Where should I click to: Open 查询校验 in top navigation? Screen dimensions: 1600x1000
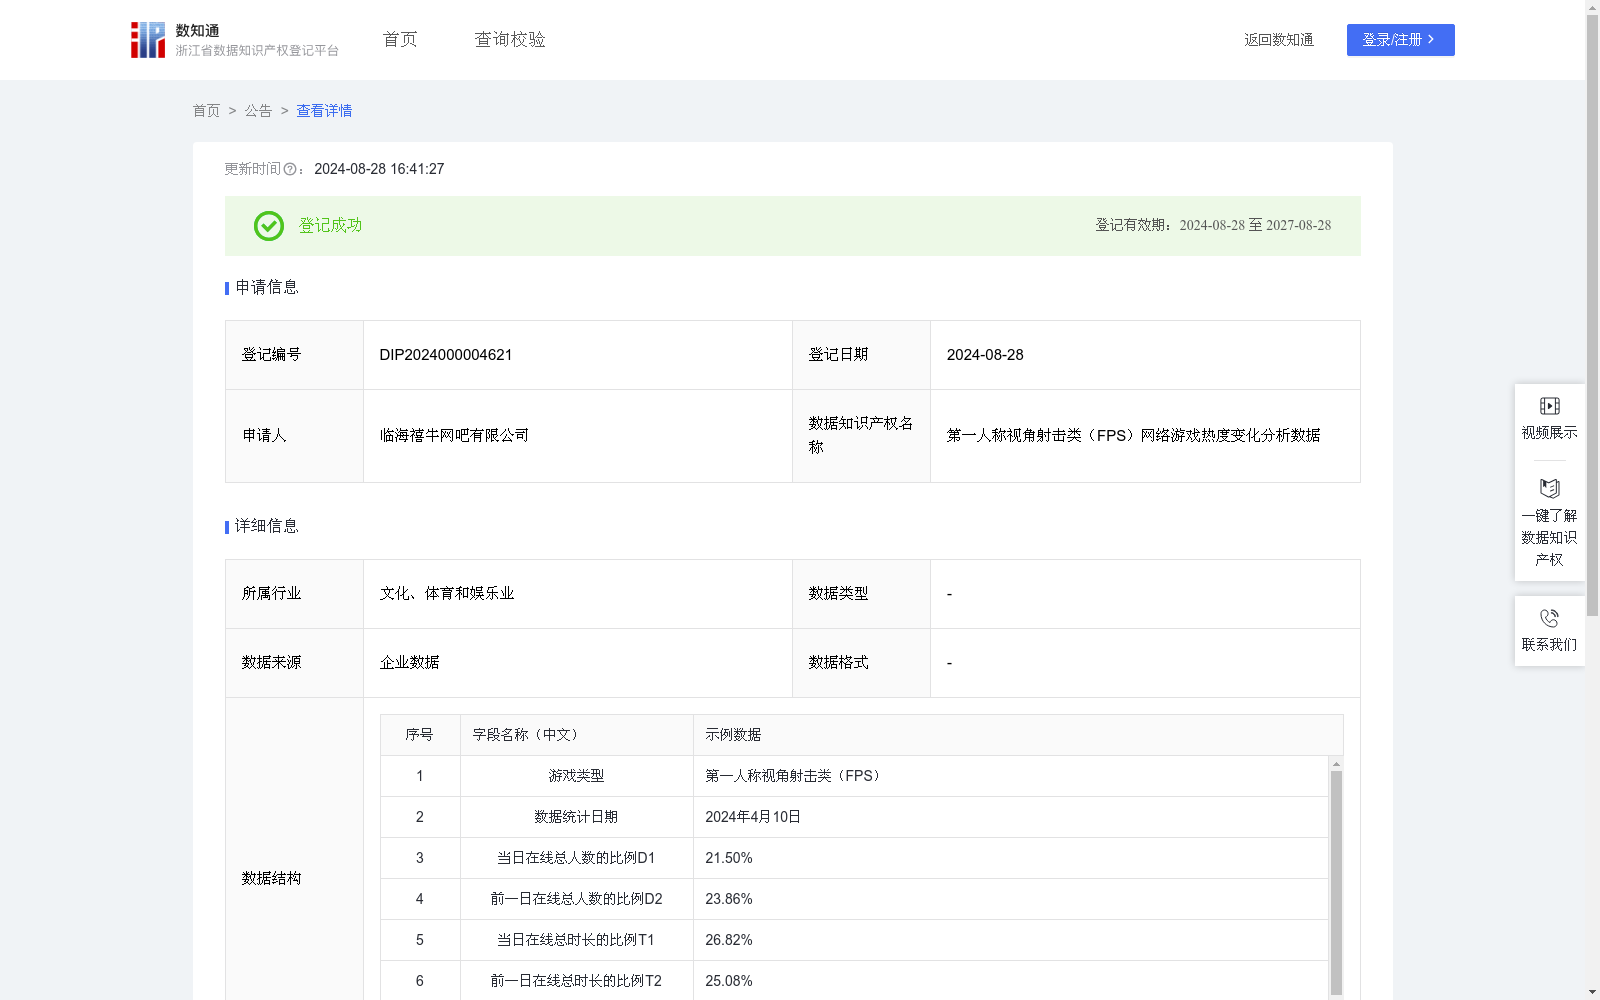coord(510,40)
